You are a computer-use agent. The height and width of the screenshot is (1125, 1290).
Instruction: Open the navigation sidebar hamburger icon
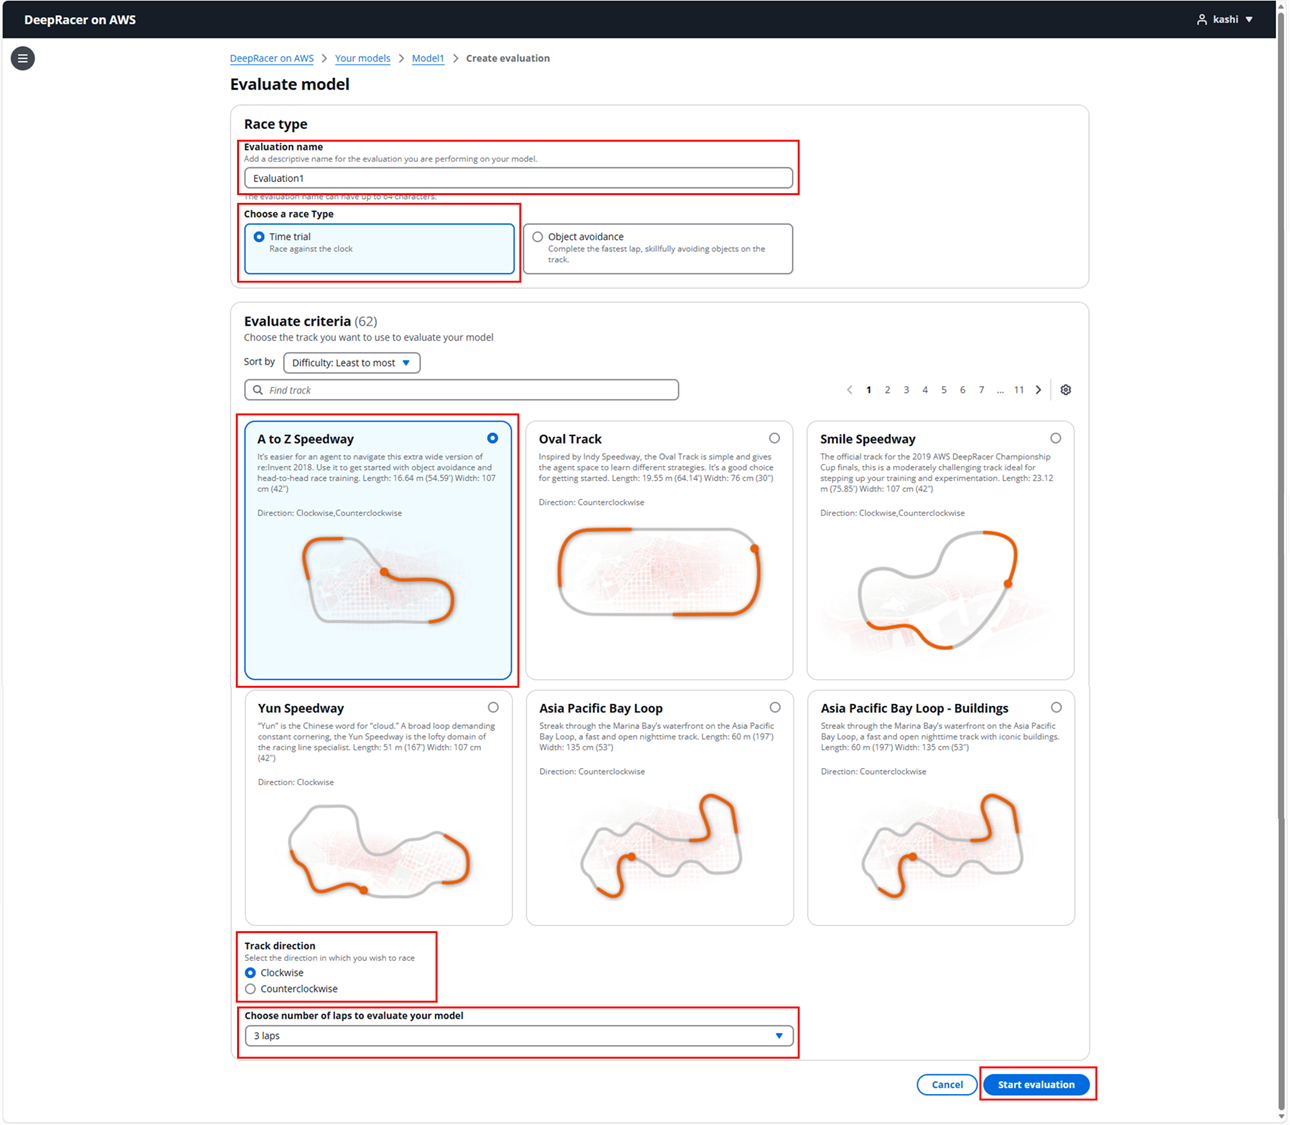[x=22, y=58]
